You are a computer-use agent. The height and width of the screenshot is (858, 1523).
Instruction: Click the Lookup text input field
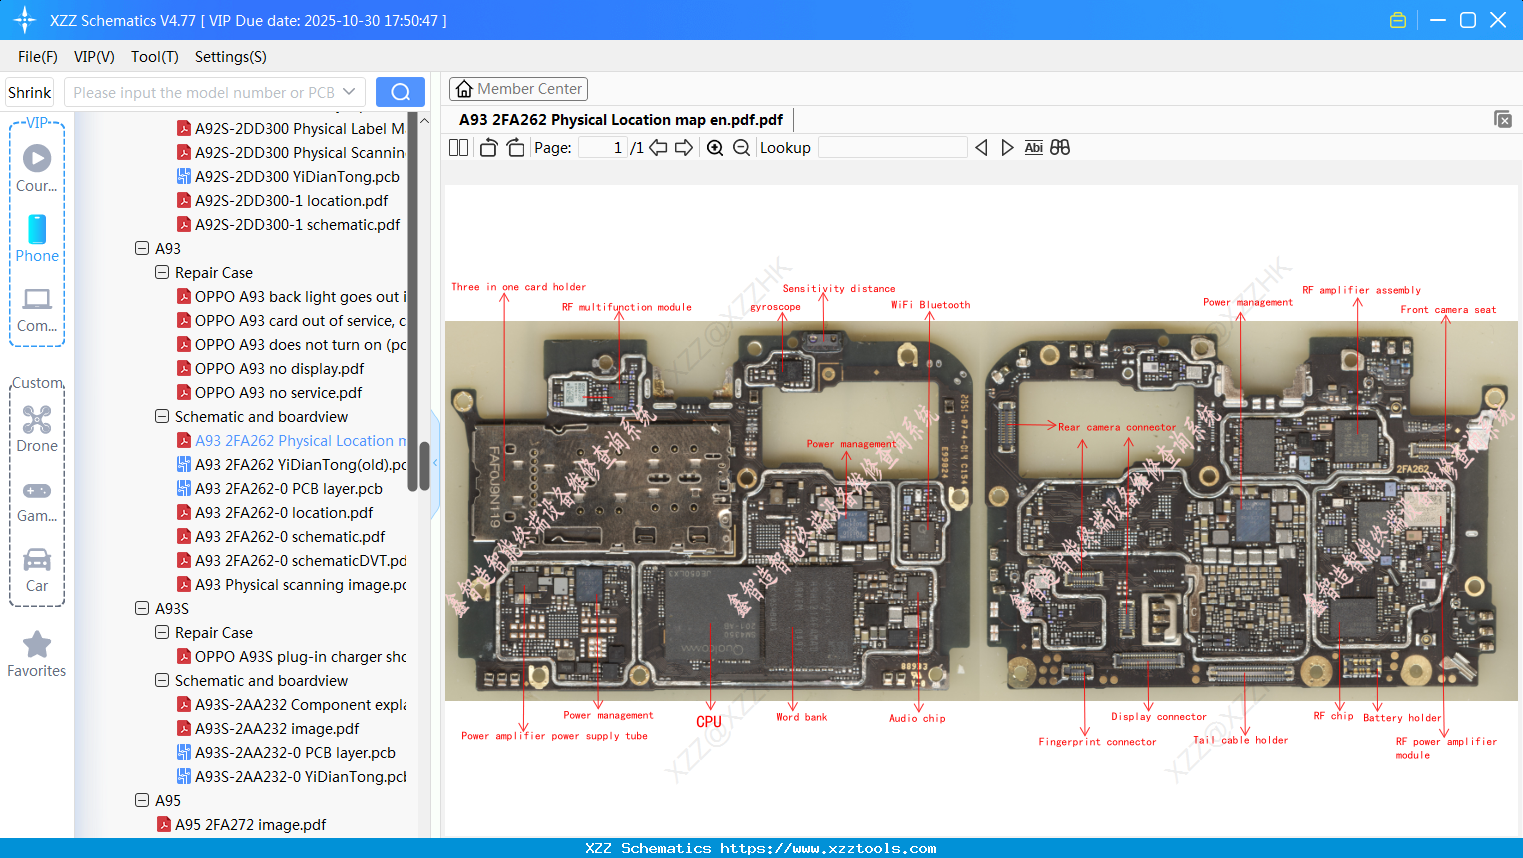[892, 148]
